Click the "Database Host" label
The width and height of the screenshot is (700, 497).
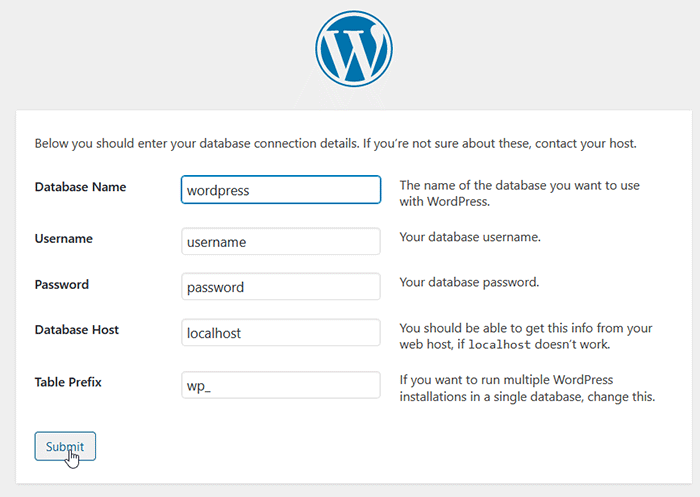point(77,330)
